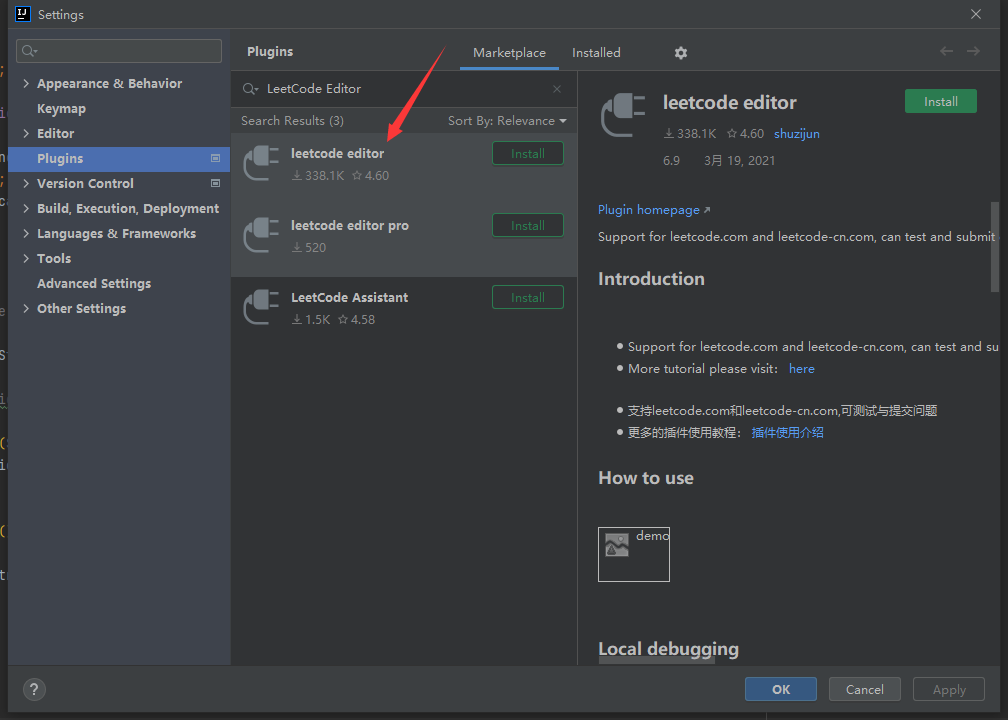Image resolution: width=1008 pixels, height=720 pixels.
Task: Install LeetCode Assistant plugin
Action: 528,298
